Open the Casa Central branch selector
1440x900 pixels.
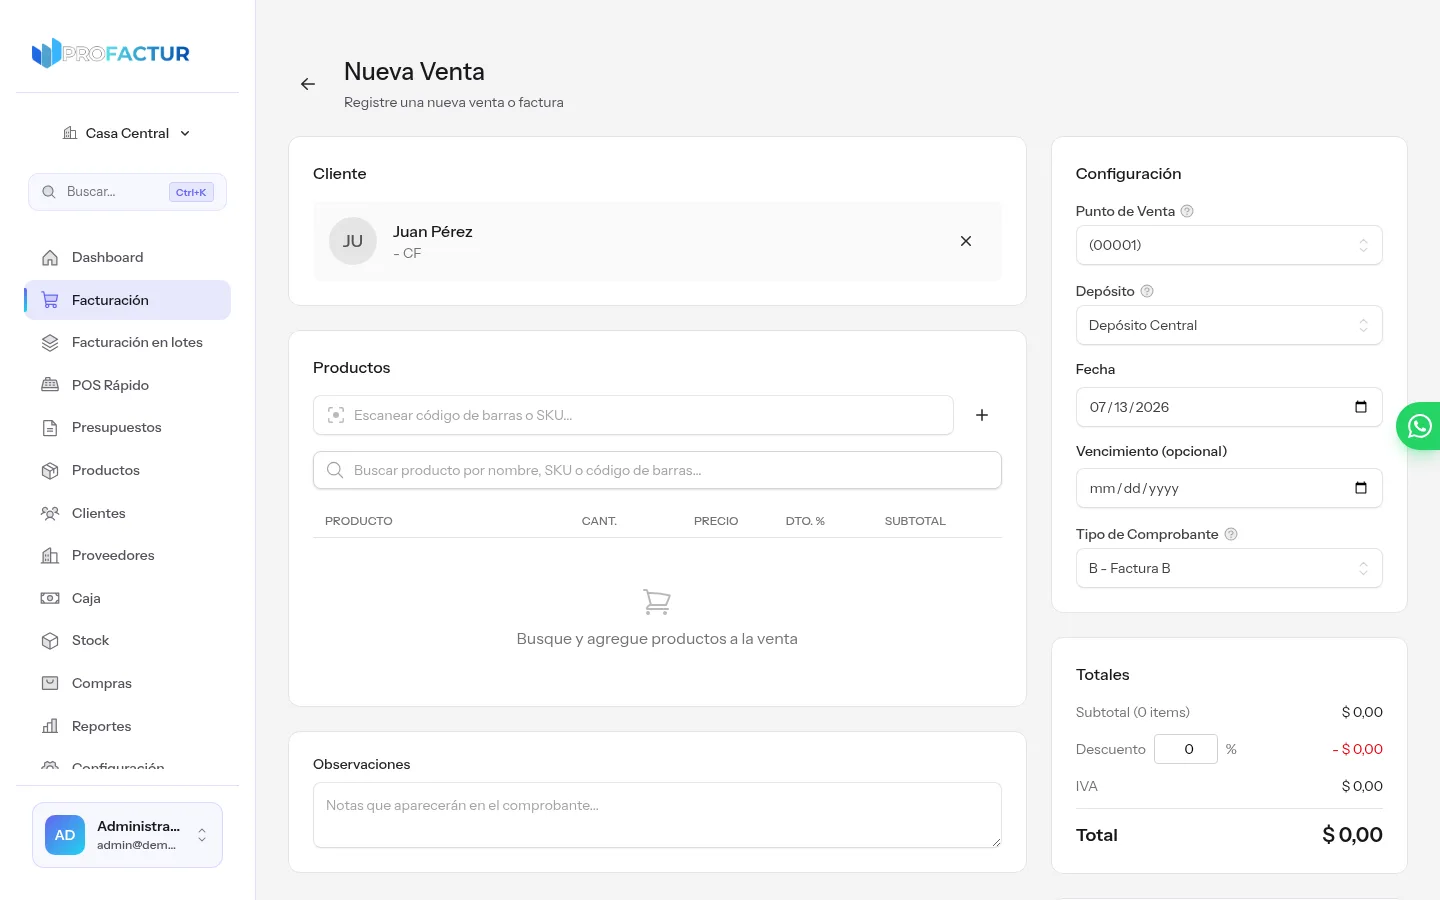(127, 133)
